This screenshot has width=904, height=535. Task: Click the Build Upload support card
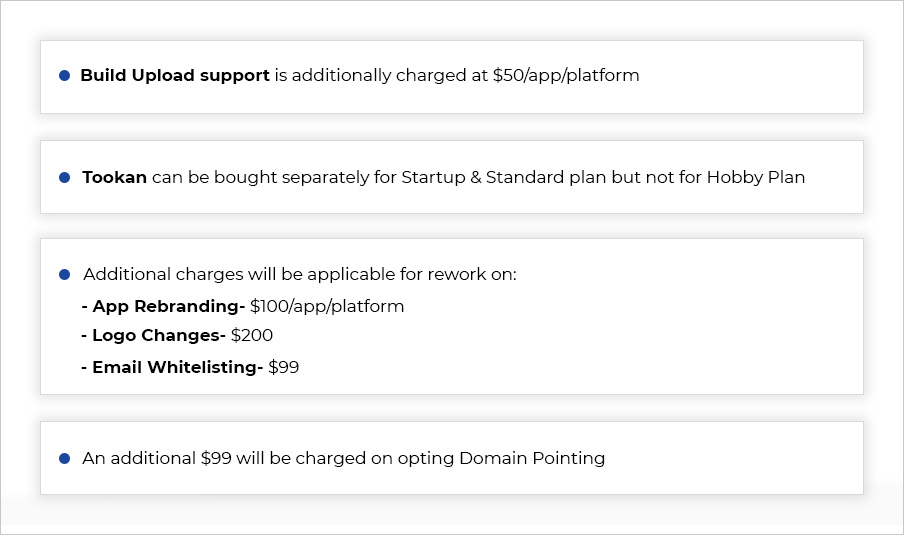452,77
